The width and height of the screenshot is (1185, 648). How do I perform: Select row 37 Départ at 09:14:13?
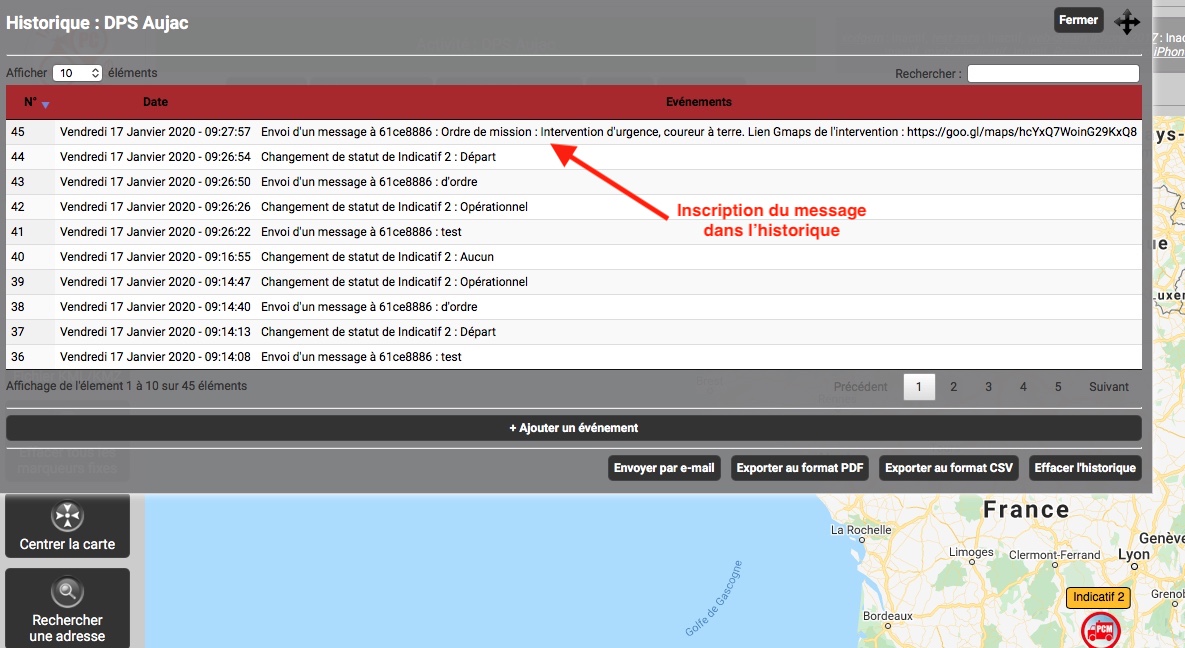tap(574, 331)
